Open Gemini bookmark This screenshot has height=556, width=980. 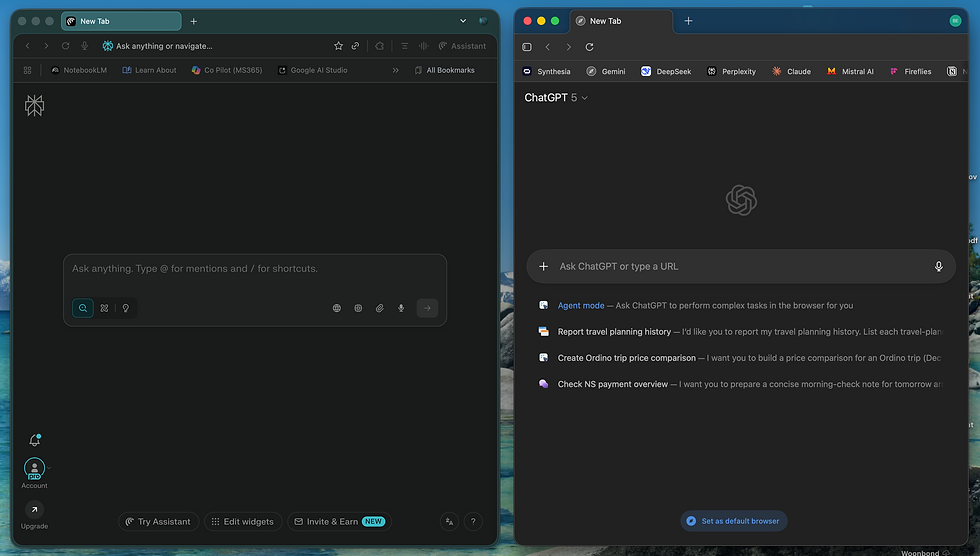click(x=606, y=71)
